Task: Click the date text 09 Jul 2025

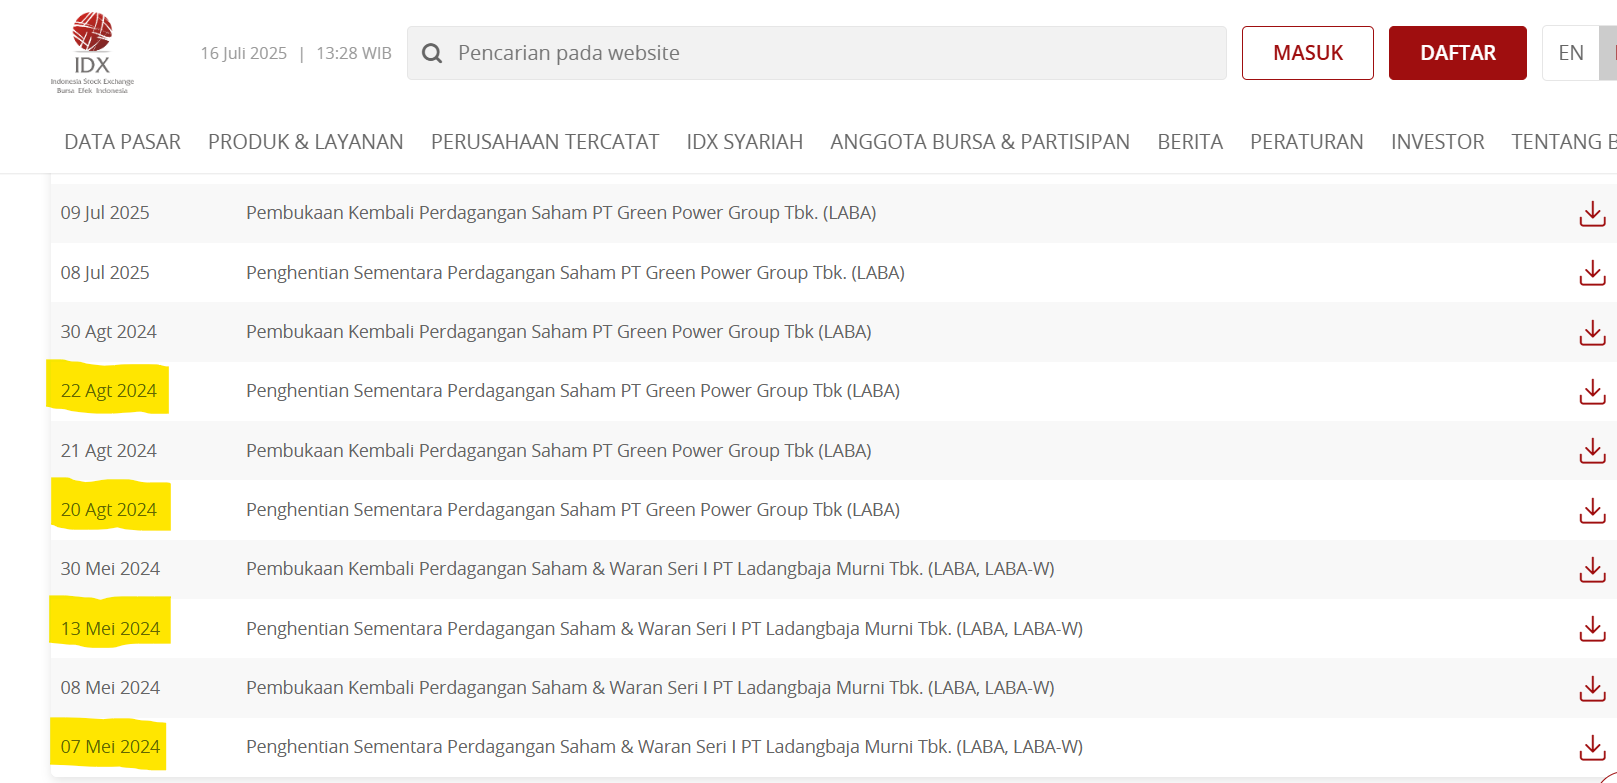Action: tap(105, 213)
